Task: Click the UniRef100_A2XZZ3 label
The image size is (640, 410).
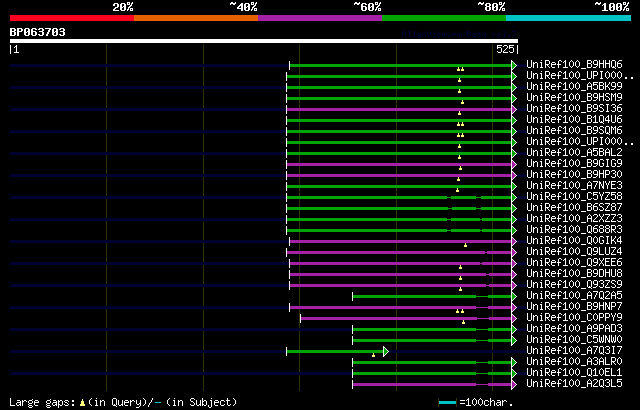Action: [x=574, y=219]
